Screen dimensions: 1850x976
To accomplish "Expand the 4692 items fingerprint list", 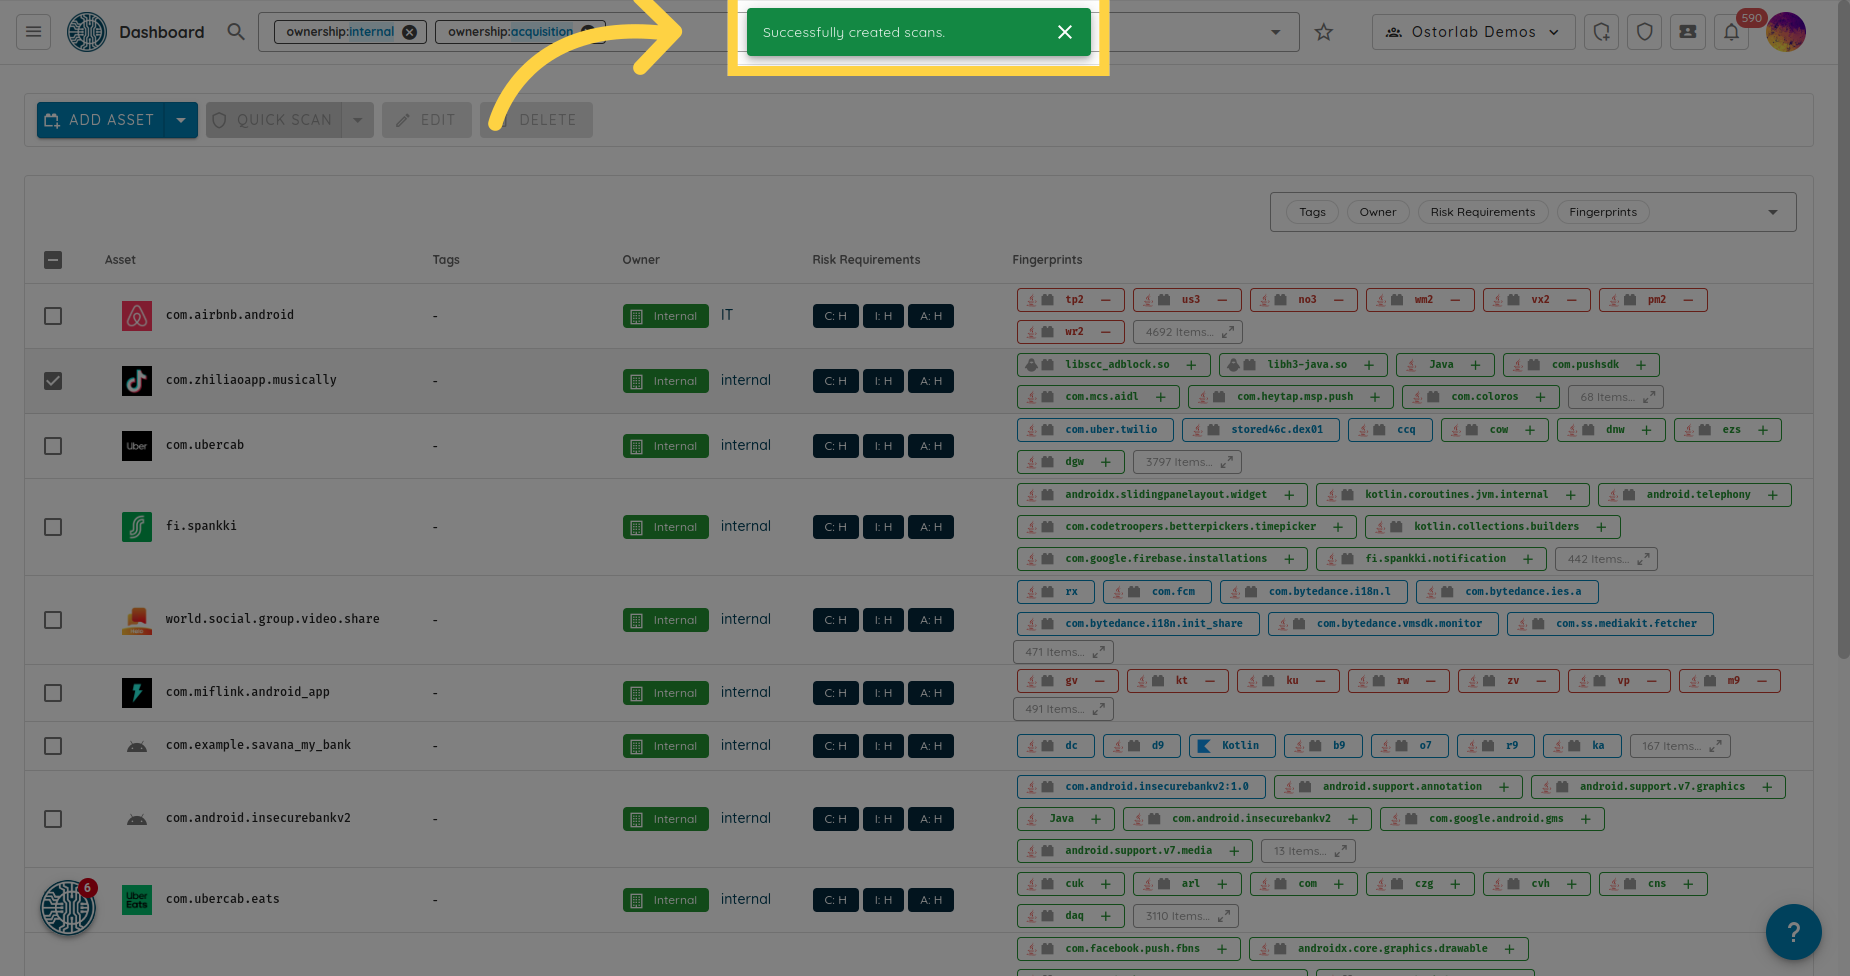I will click(1188, 332).
